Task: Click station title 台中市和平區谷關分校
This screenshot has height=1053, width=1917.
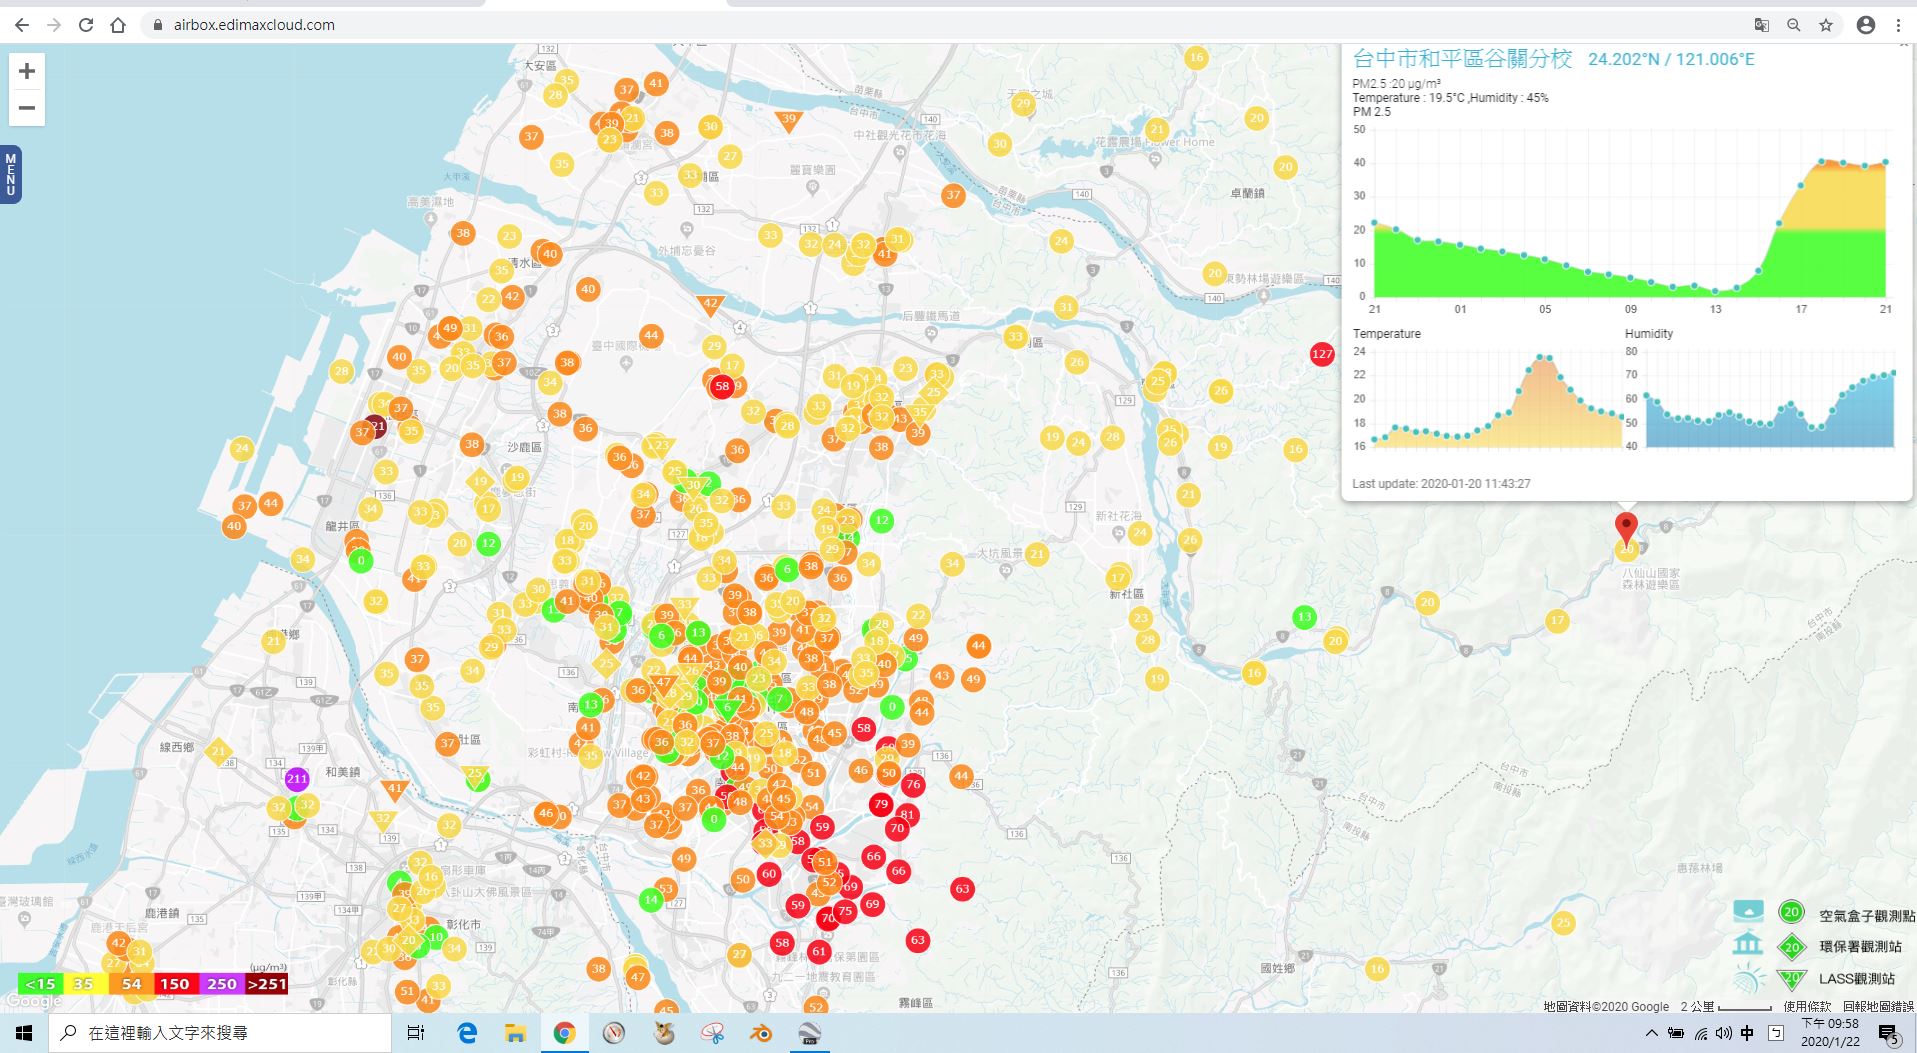Action: [1462, 59]
